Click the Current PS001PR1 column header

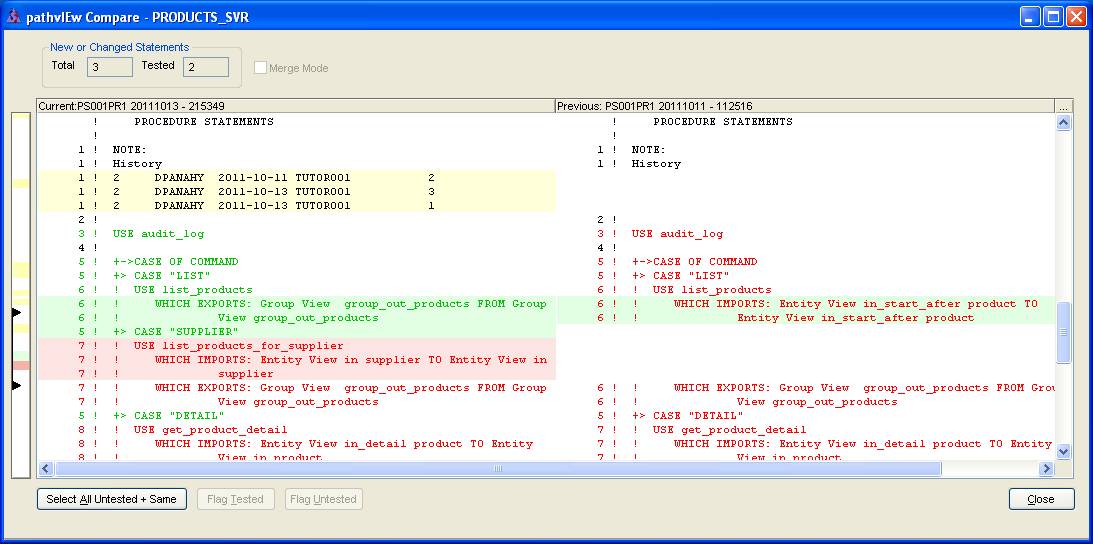click(x=295, y=106)
